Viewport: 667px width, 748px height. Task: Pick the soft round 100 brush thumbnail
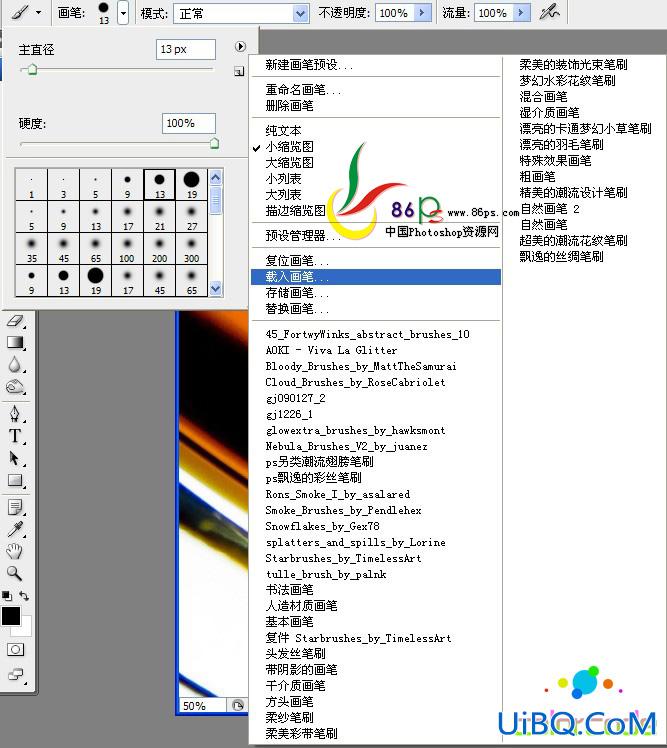[x=127, y=249]
